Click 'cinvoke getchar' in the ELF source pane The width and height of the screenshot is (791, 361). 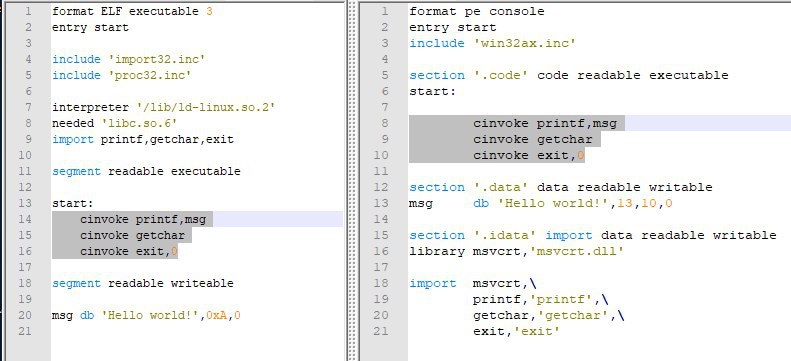click(x=132, y=235)
